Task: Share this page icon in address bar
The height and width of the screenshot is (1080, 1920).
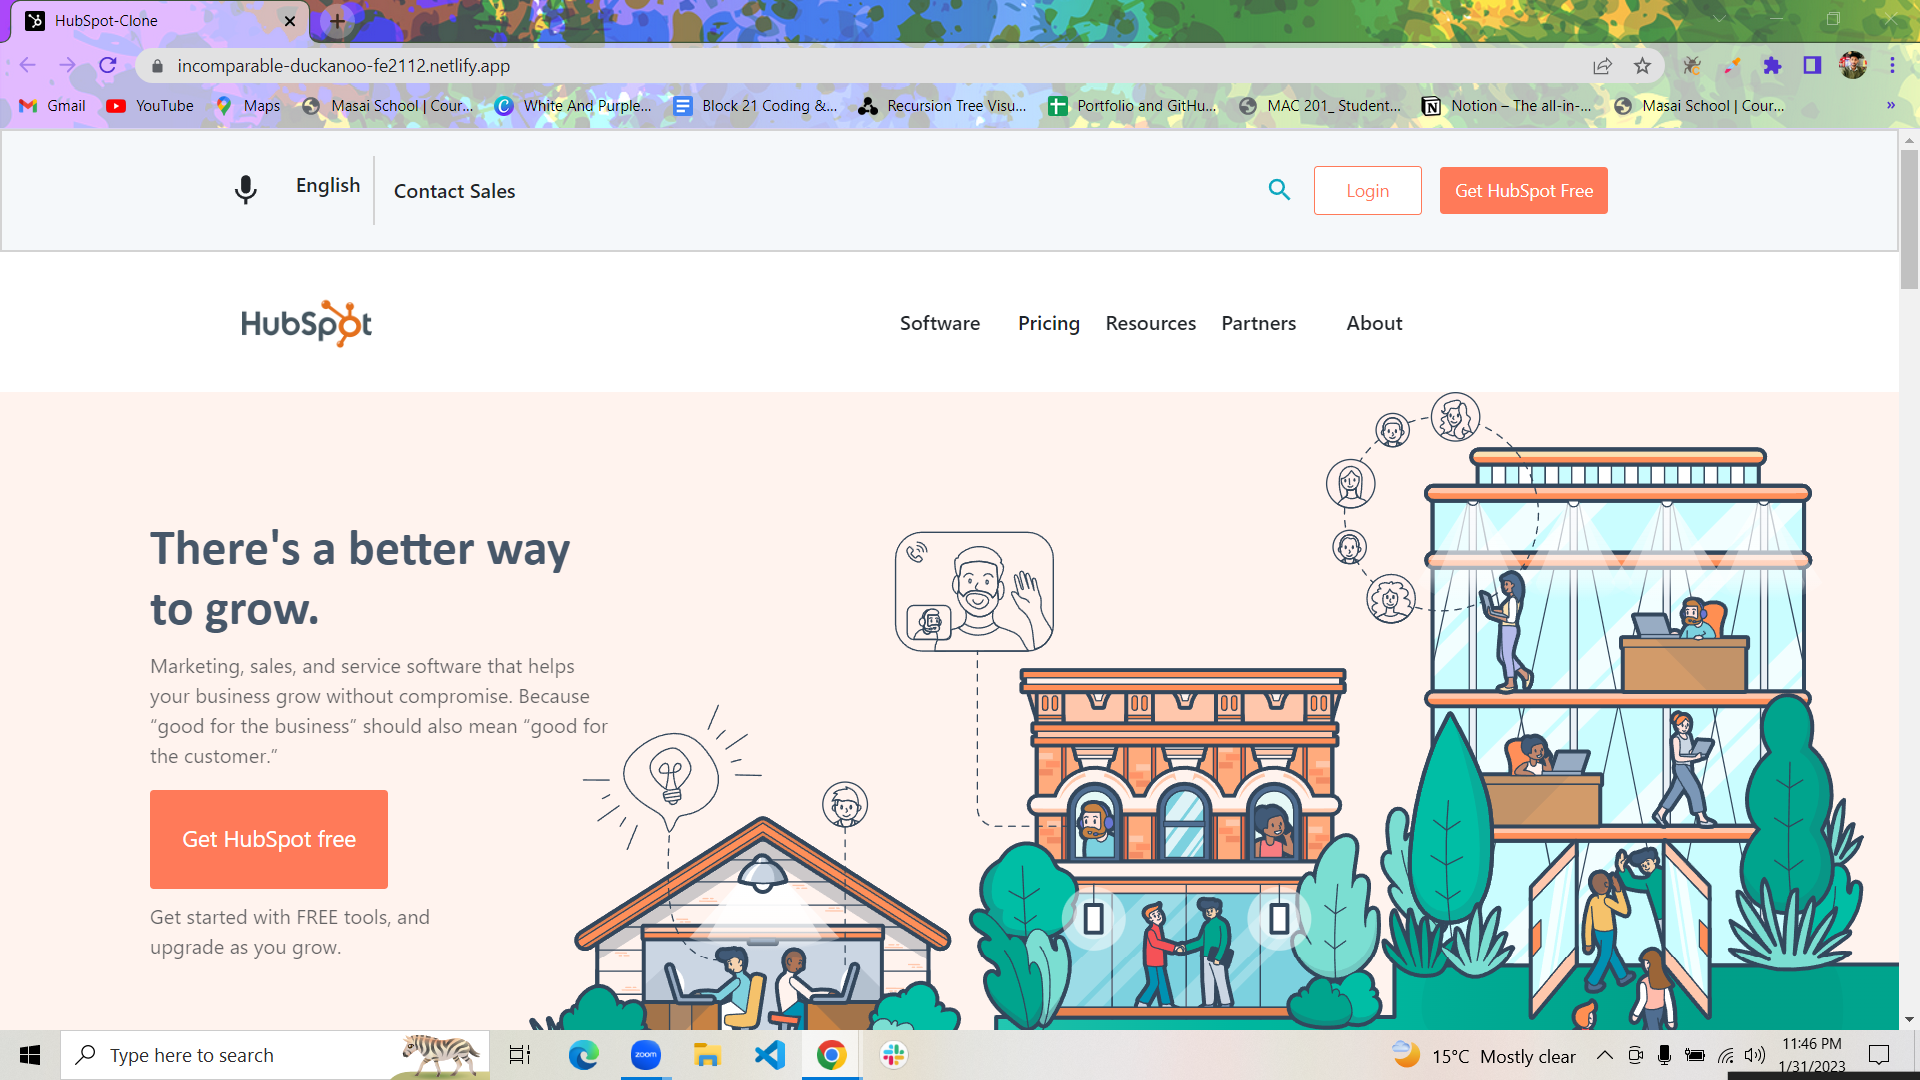Action: pos(1602,66)
